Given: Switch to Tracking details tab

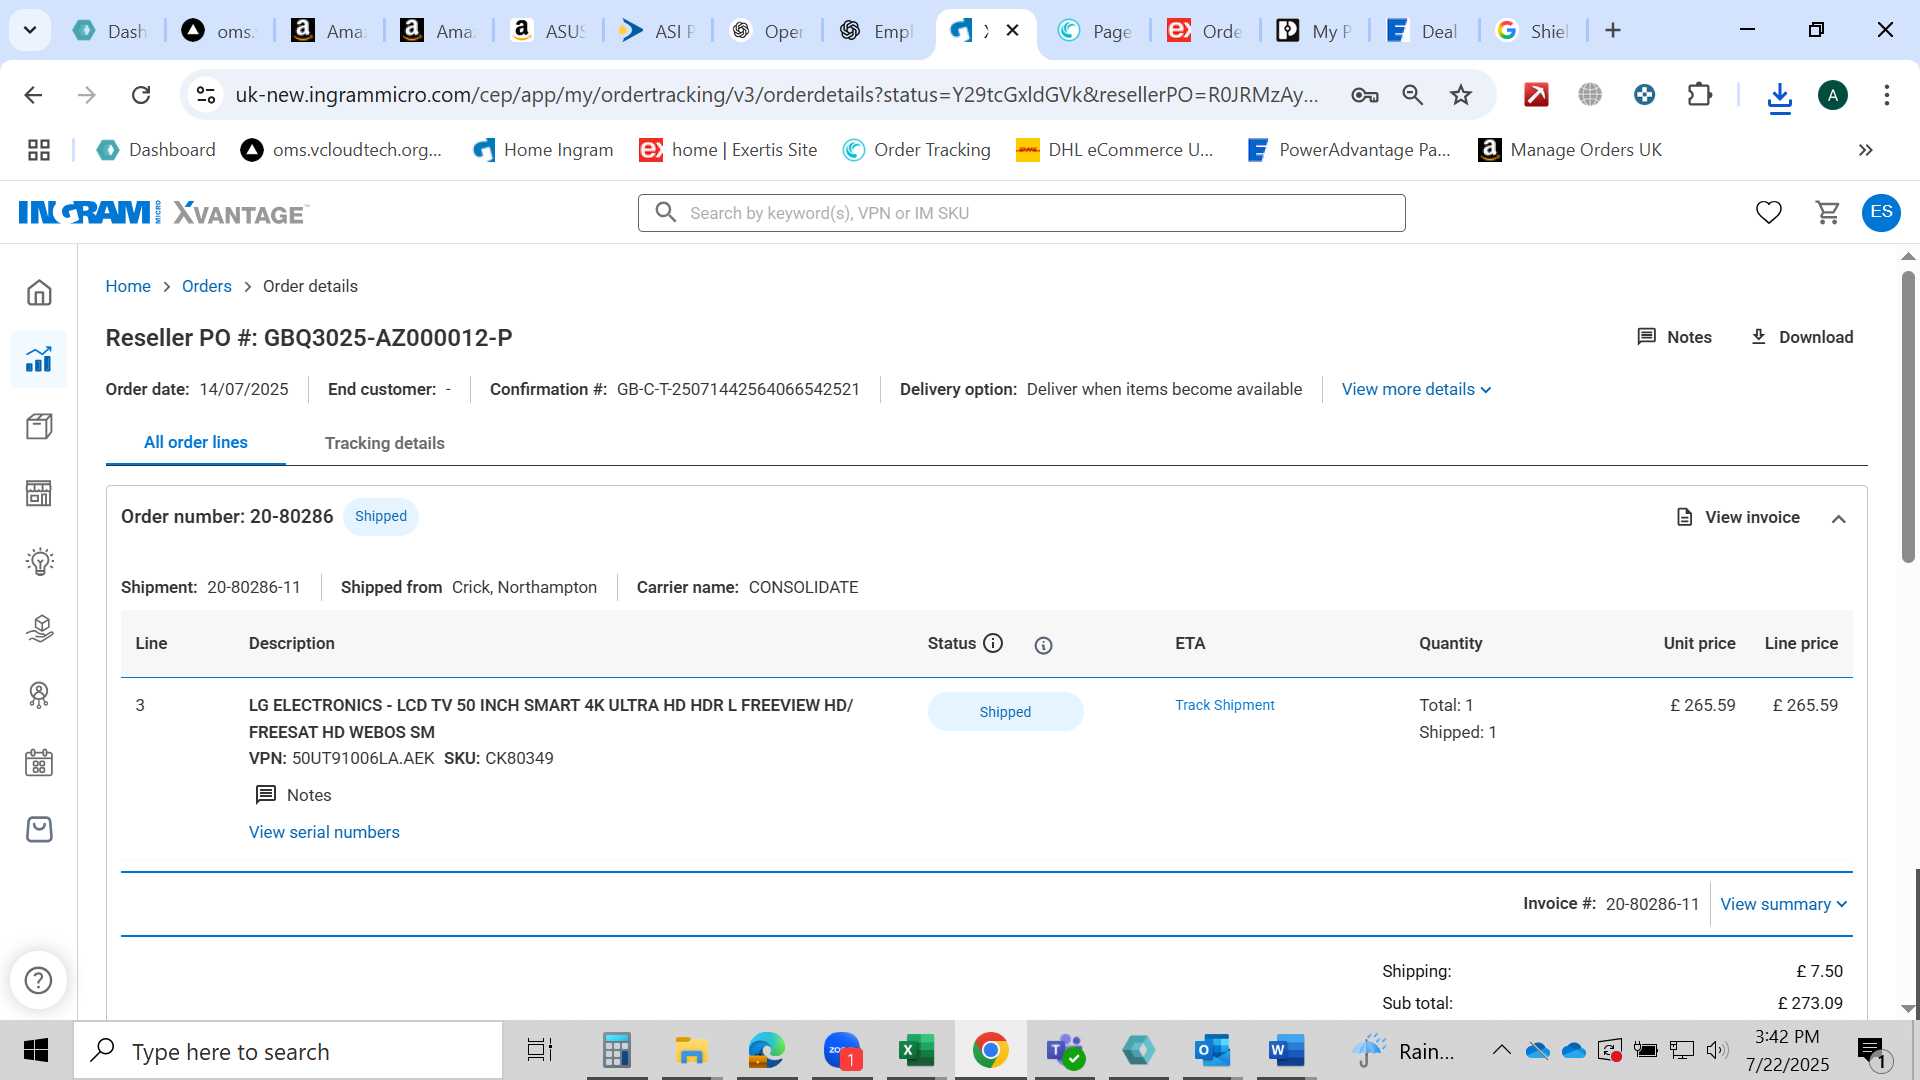Looking at the screenshot, I should coord(385,443).
